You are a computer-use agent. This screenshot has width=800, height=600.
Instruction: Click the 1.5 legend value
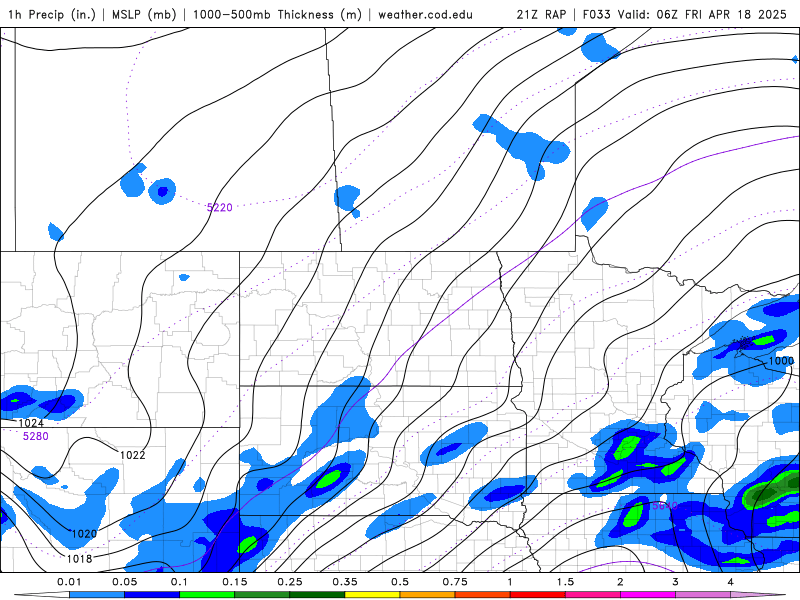(x=565, y=582)
